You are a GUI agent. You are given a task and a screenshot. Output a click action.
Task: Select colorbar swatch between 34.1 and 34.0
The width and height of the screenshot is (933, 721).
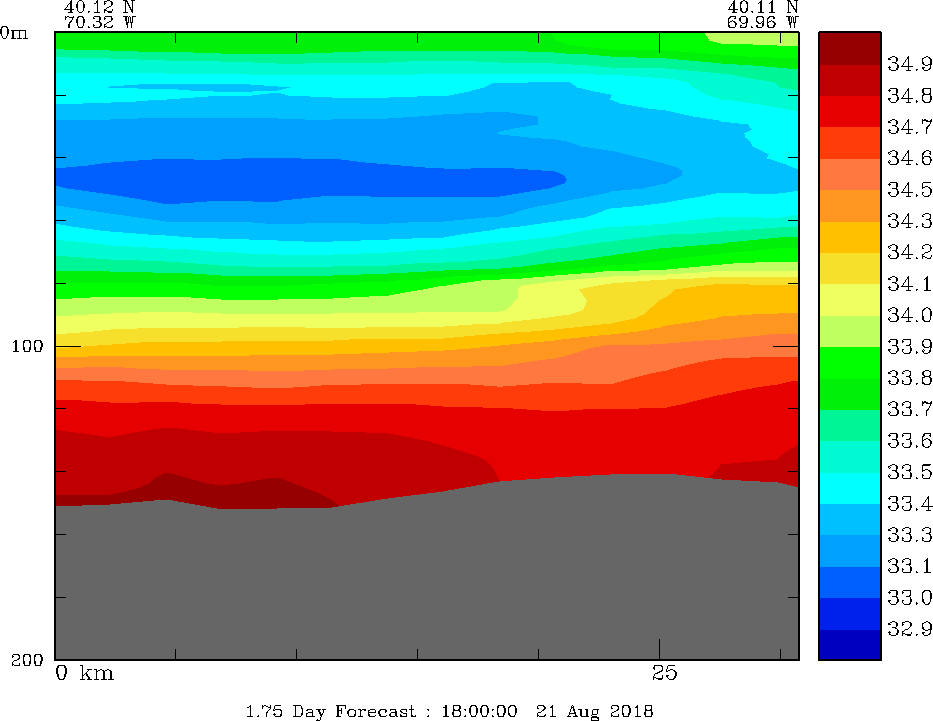pyautogui.click(x=850, y=300)
